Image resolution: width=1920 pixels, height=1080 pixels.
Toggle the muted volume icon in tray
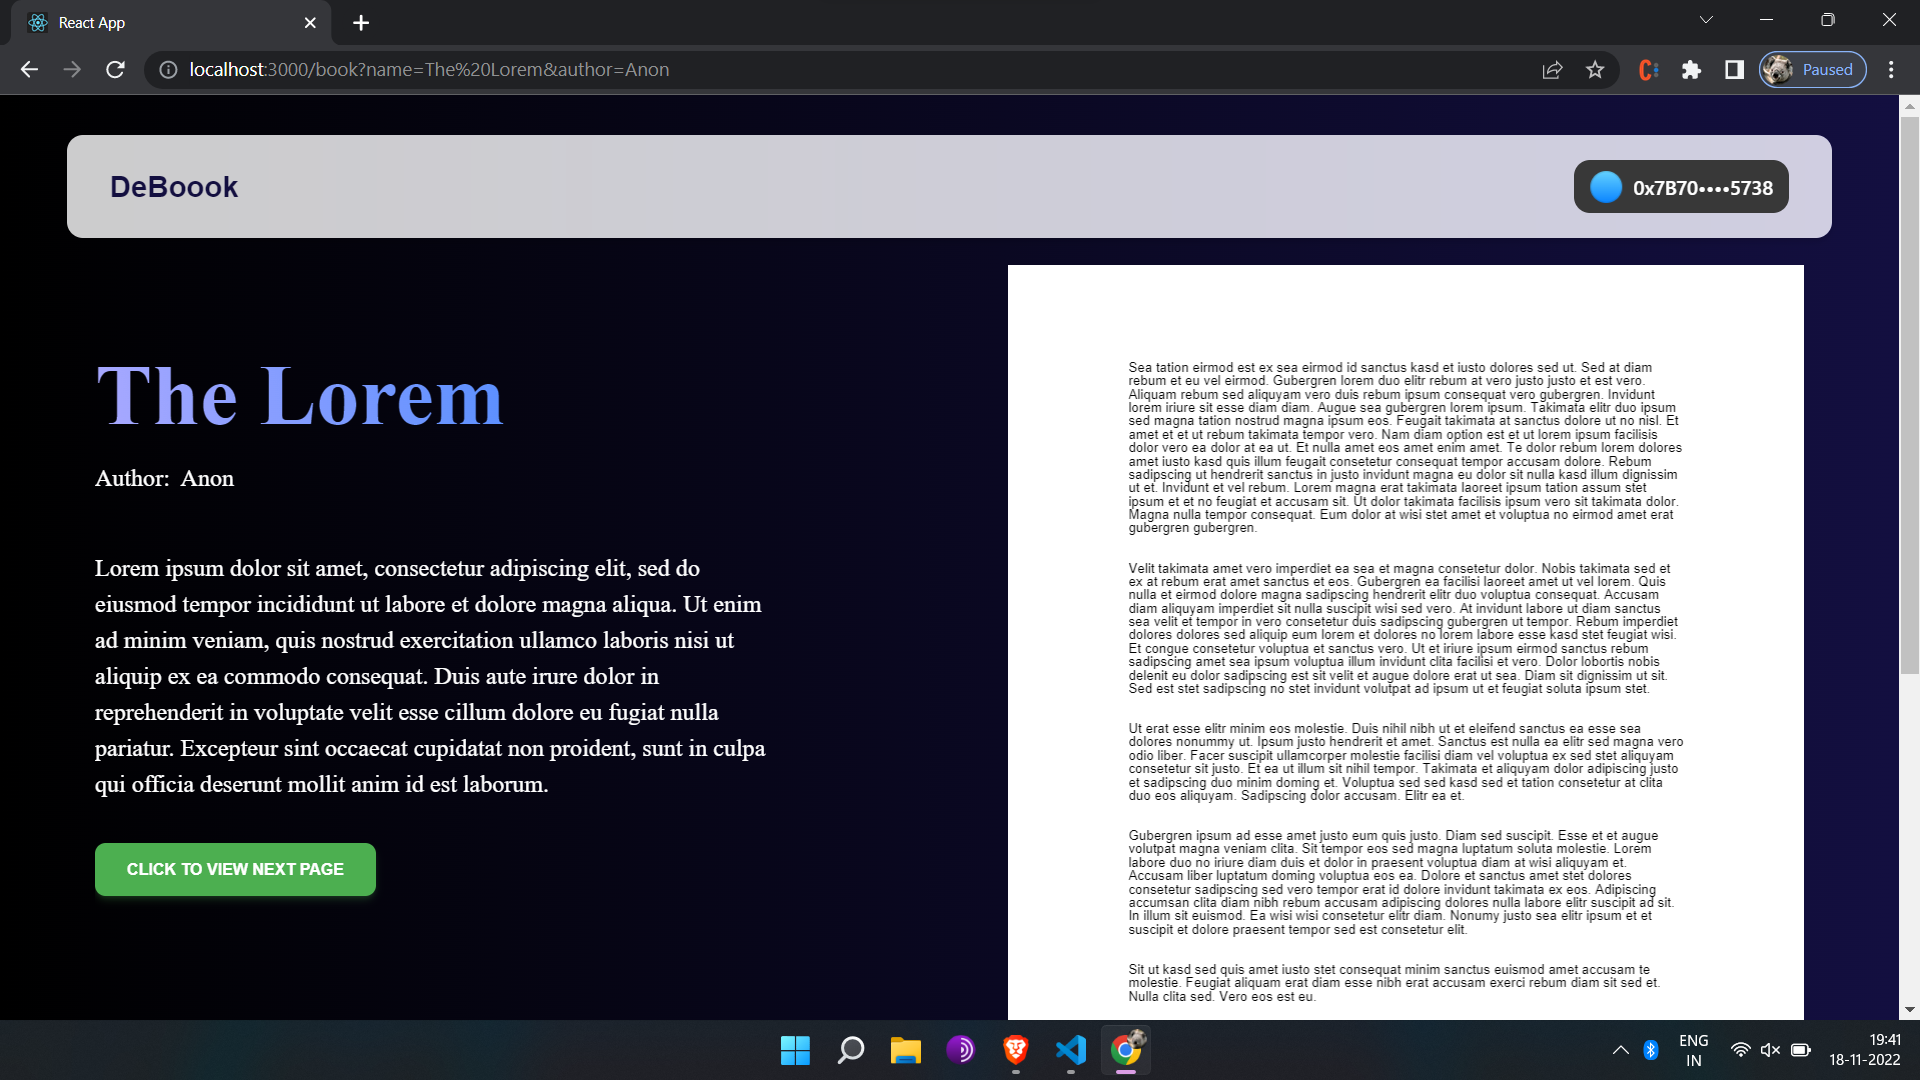coord(1770,1050)
